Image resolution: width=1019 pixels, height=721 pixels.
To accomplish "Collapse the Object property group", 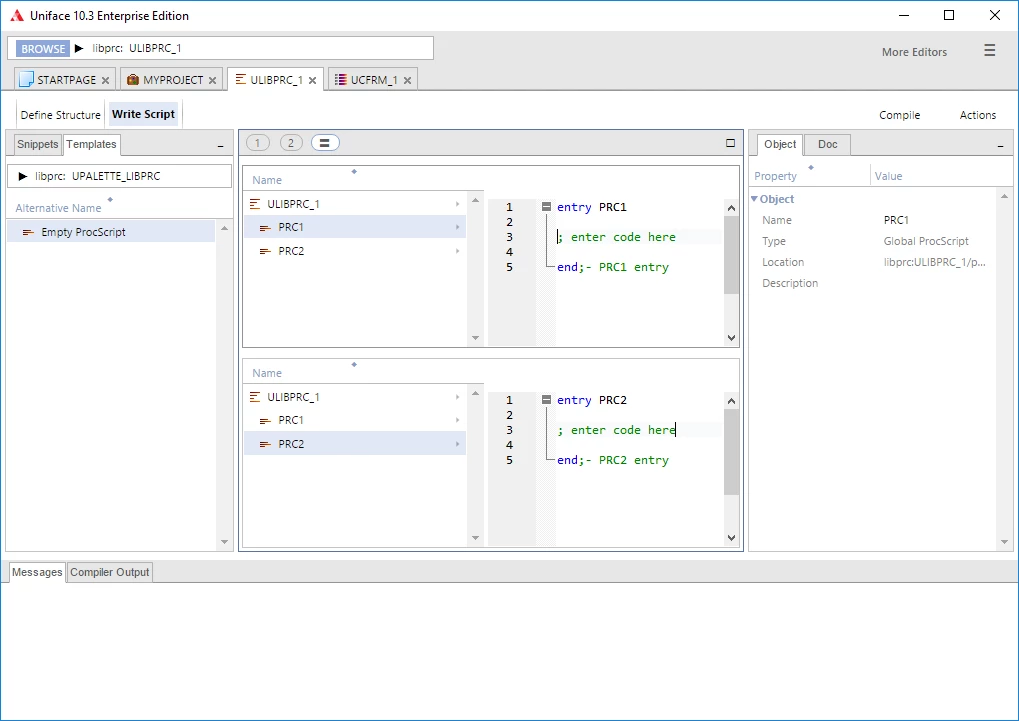I will click(755, 199).
